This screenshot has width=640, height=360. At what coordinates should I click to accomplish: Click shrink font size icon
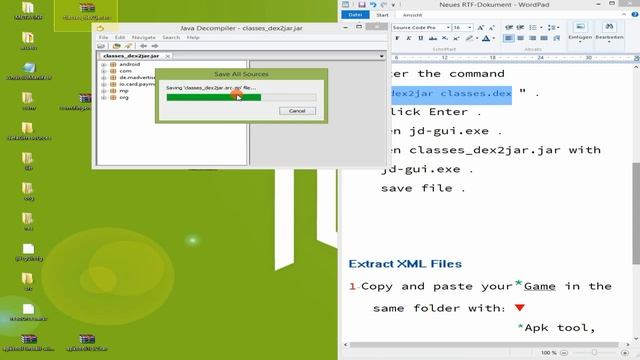tap(491, 27)
